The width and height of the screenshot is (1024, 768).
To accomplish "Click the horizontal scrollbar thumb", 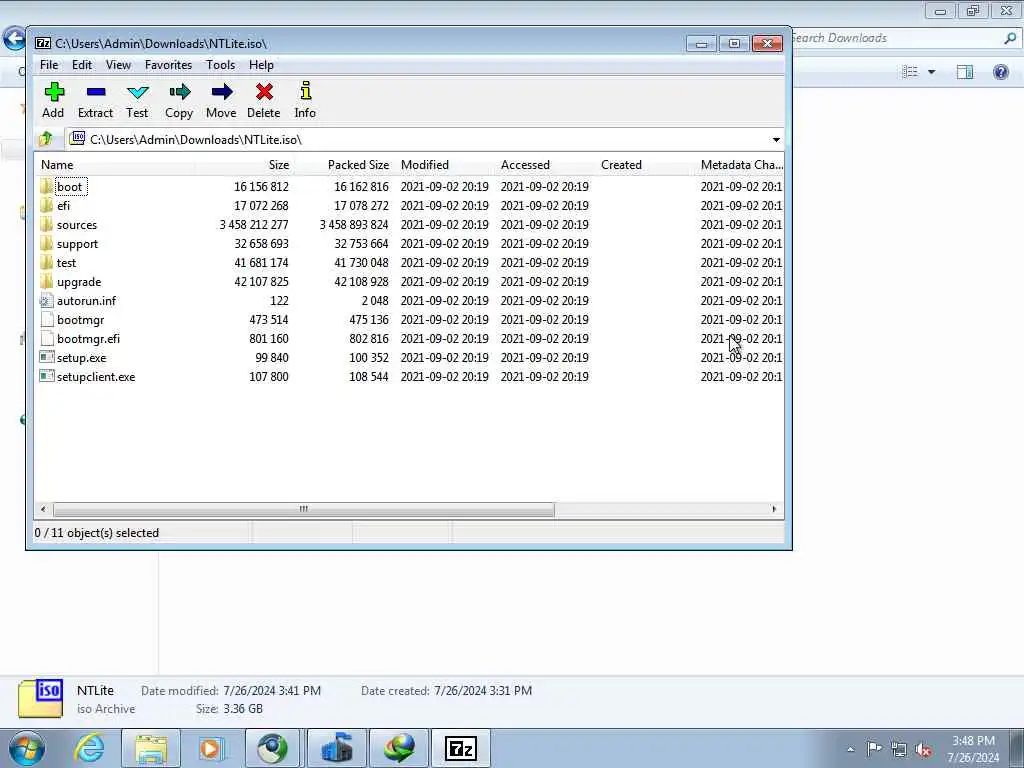I will tap(304, 509).
